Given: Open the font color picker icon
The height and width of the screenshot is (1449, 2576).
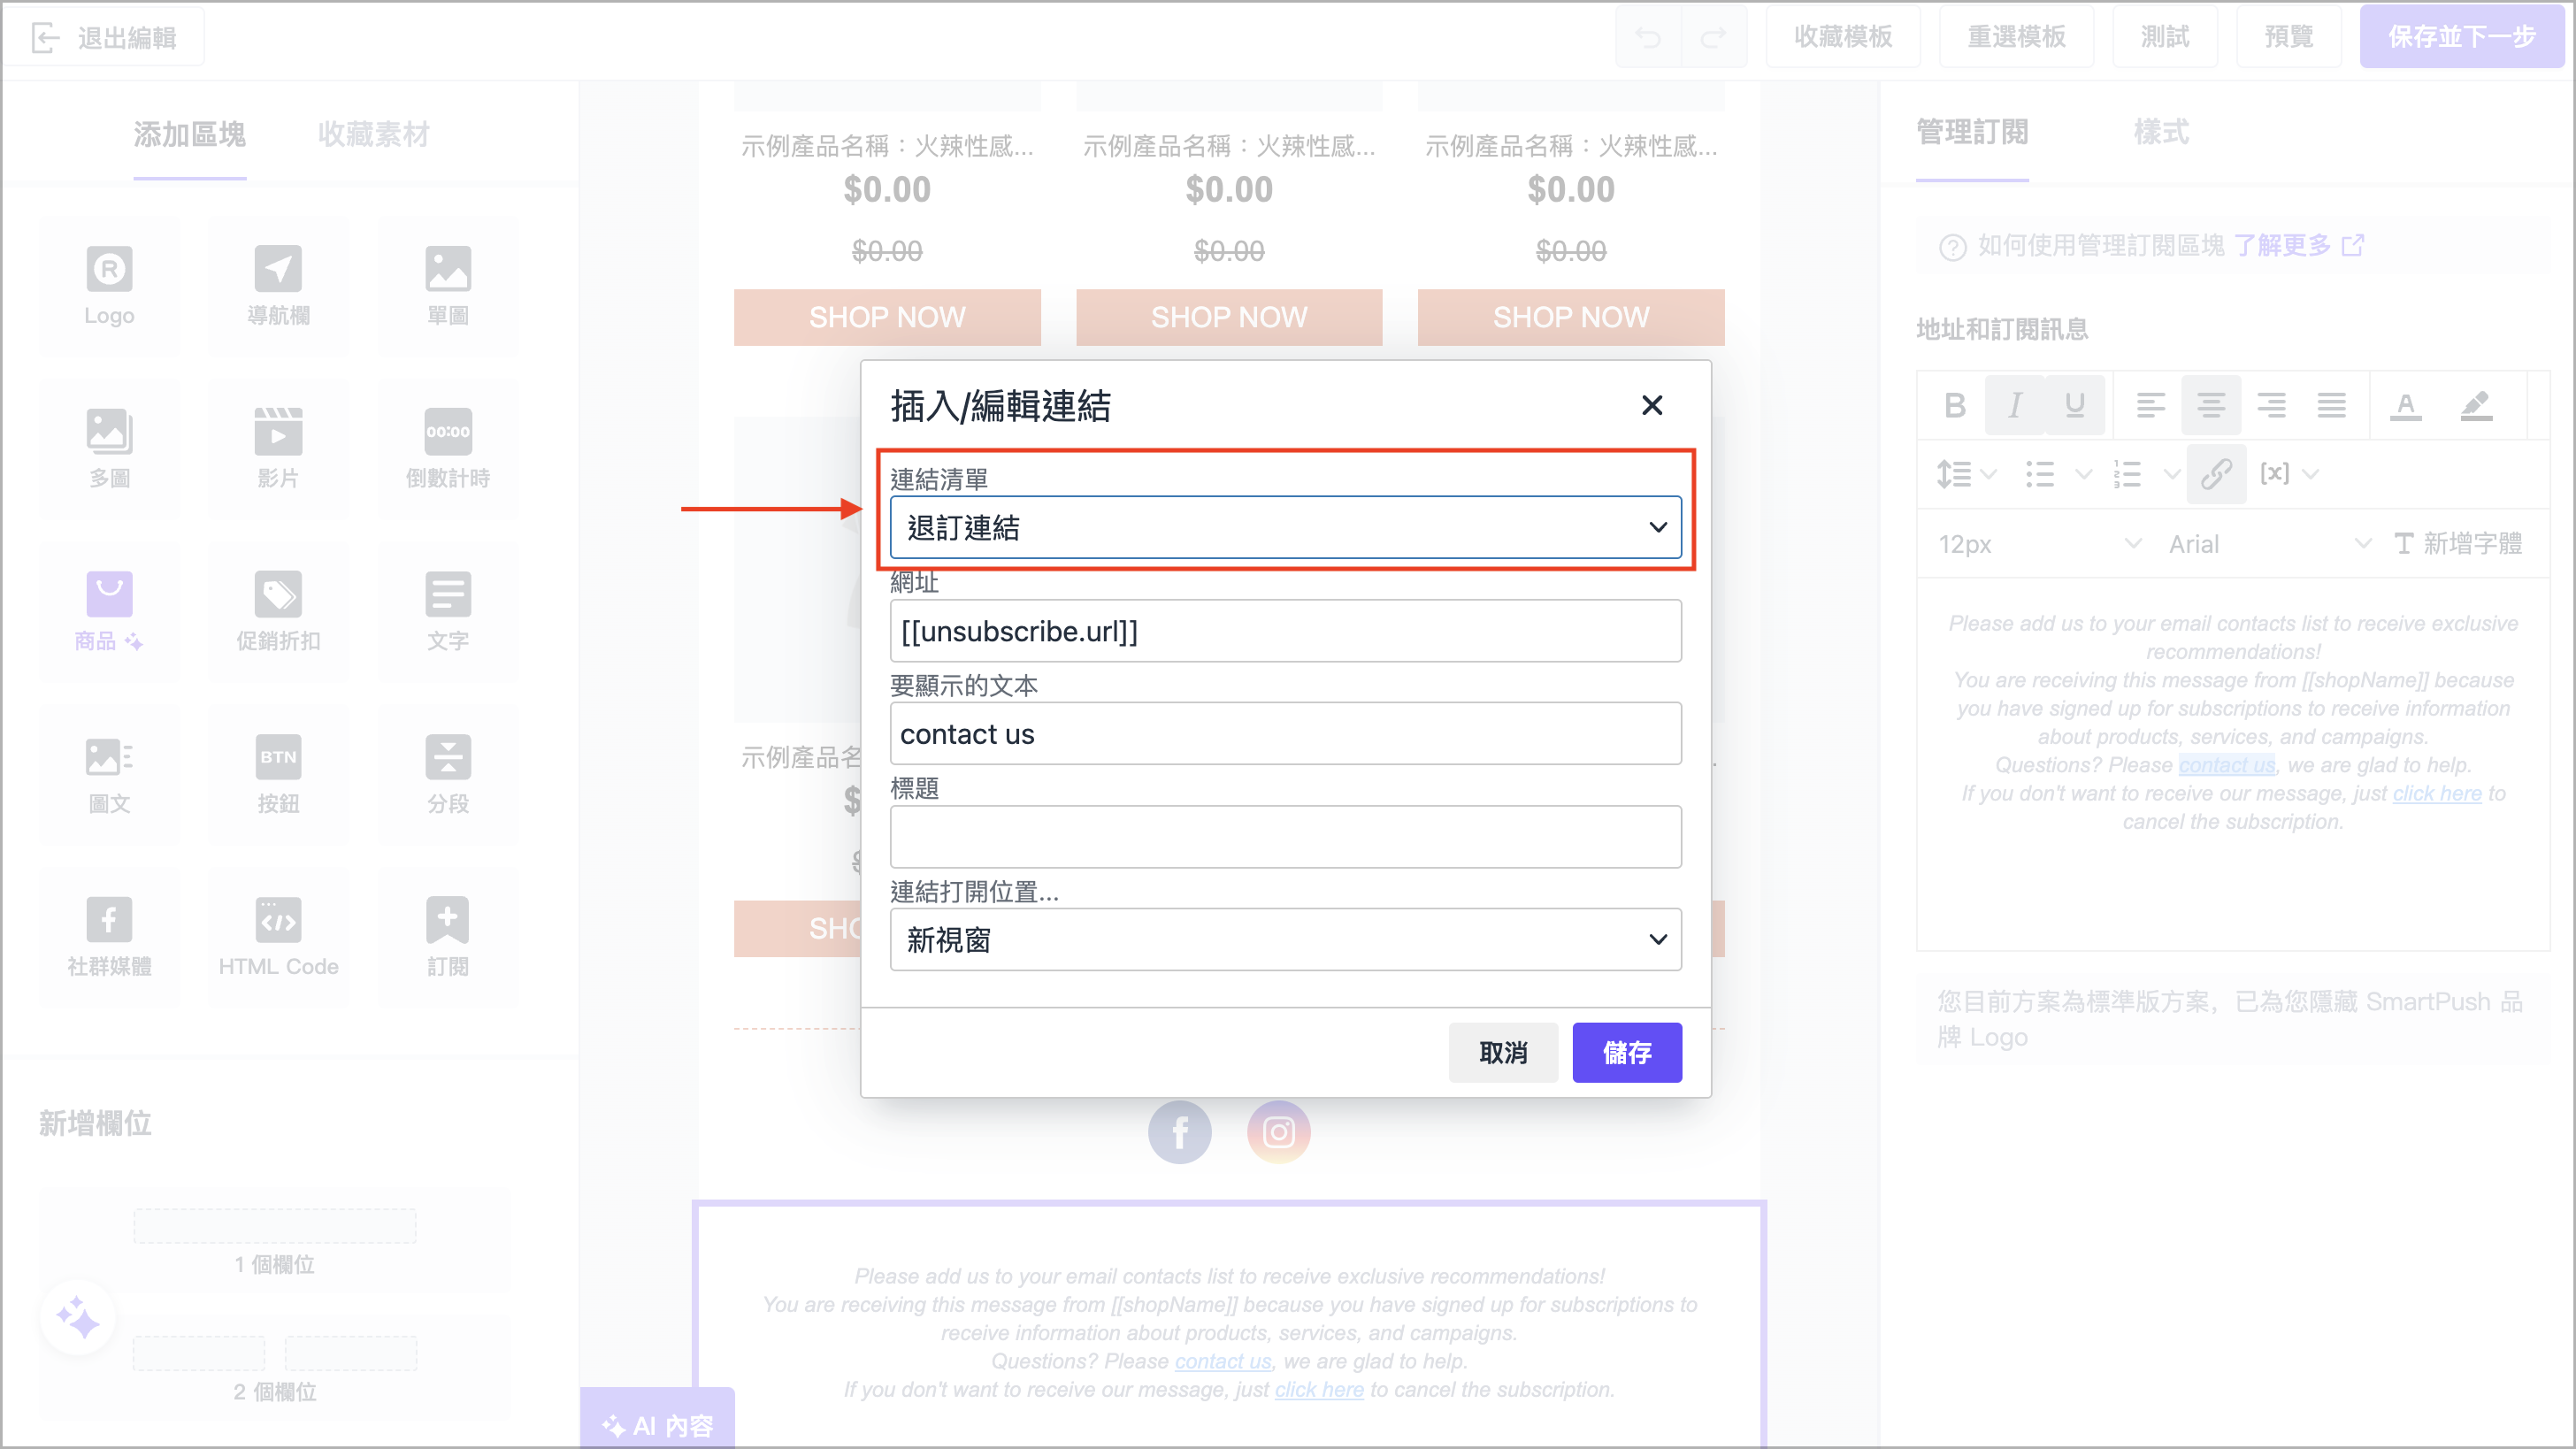Looking at the screenshot, I should (x=2407, y=405).
